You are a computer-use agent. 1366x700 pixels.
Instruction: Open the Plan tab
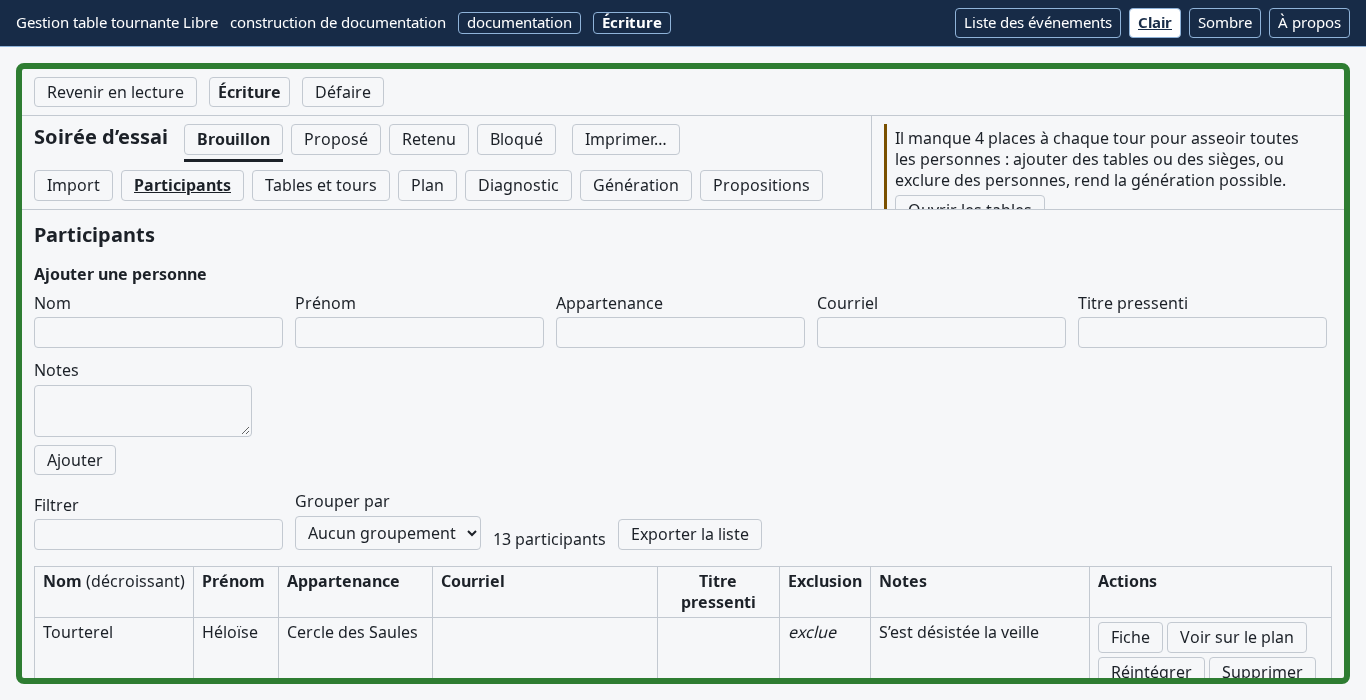tap(427, 186)
